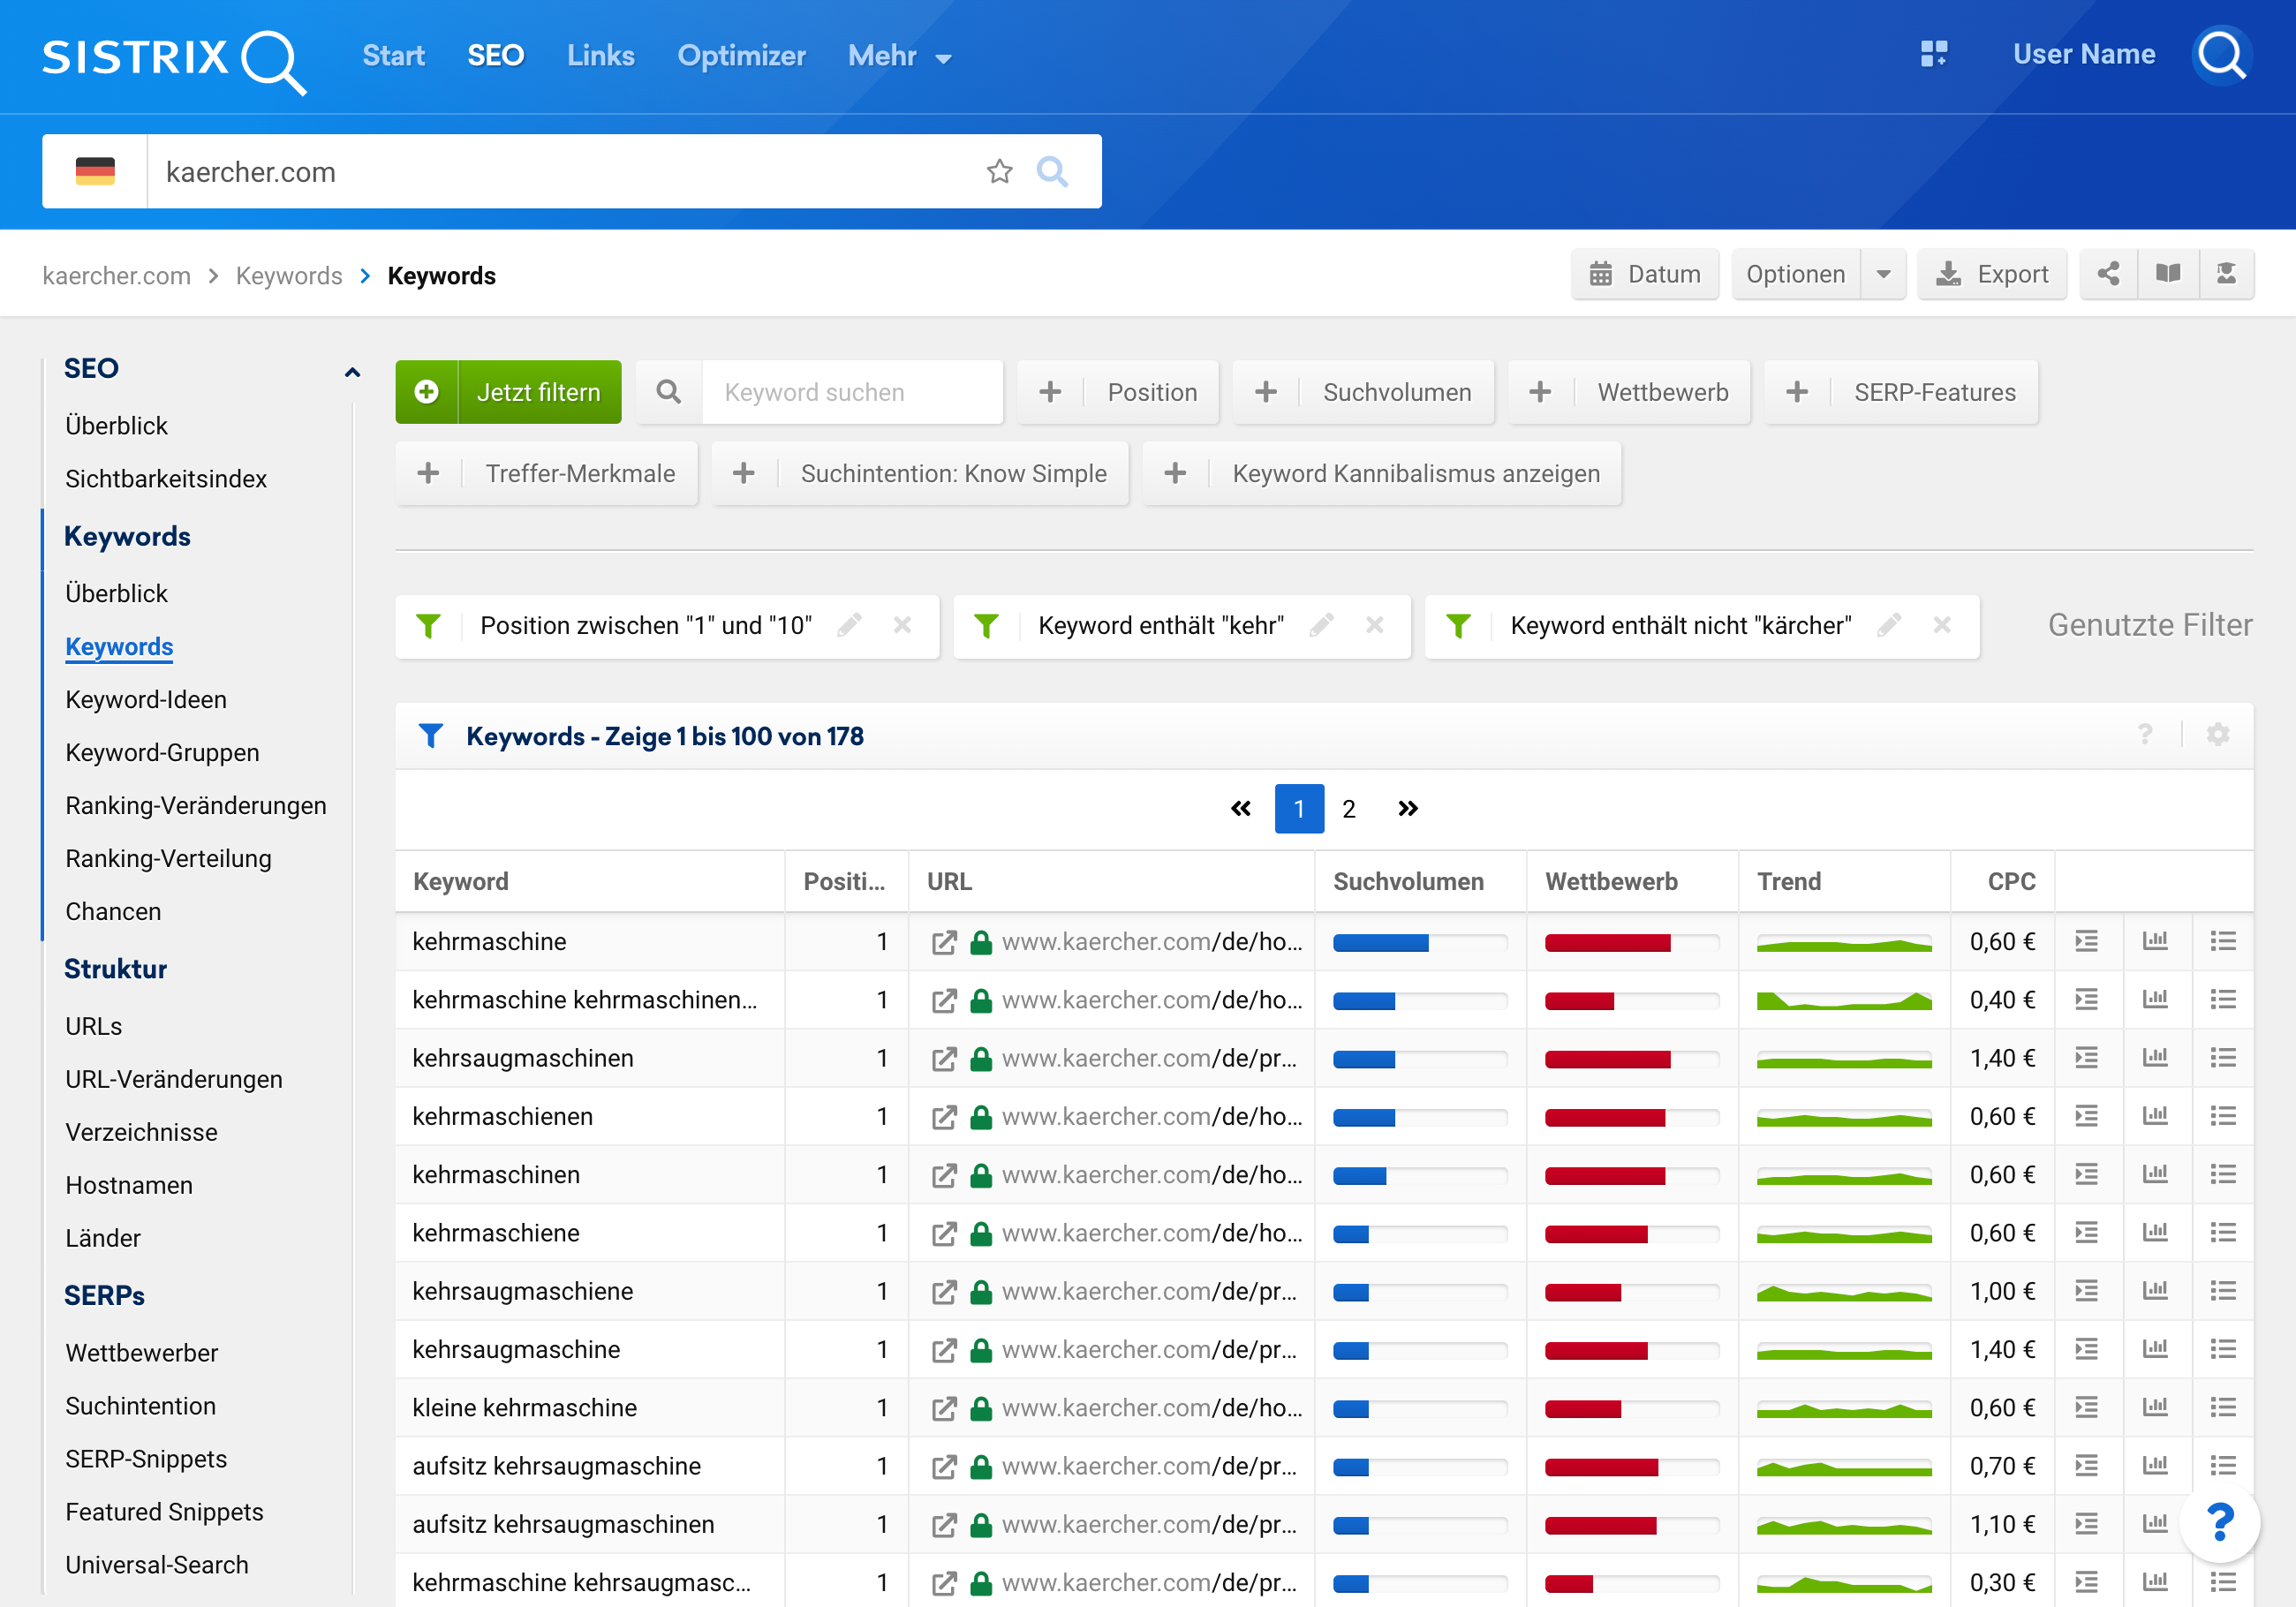Open table settings gear icon
Image resolution: width=2296 pixels, height=1607 pixels.
2217,735
